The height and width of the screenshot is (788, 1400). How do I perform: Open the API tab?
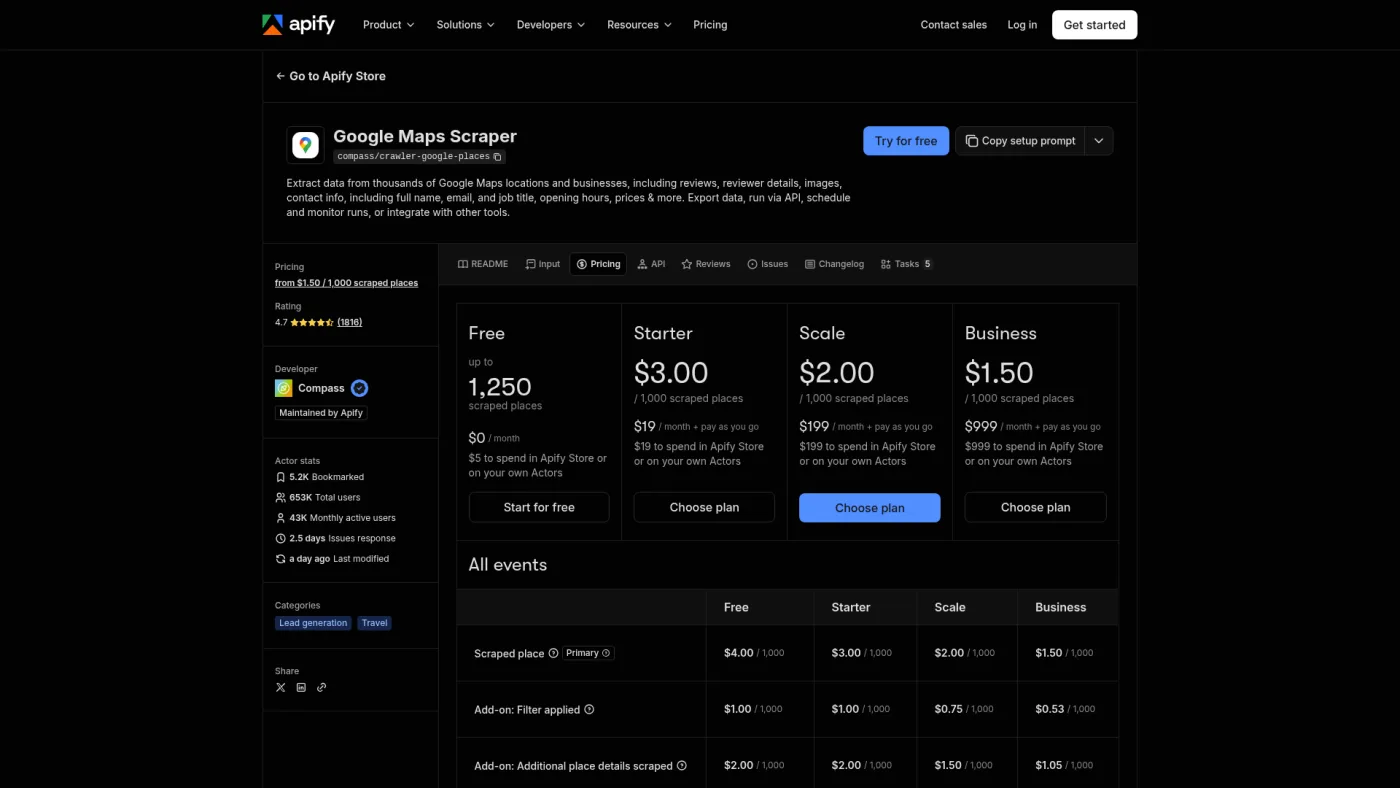click(651, 264)
